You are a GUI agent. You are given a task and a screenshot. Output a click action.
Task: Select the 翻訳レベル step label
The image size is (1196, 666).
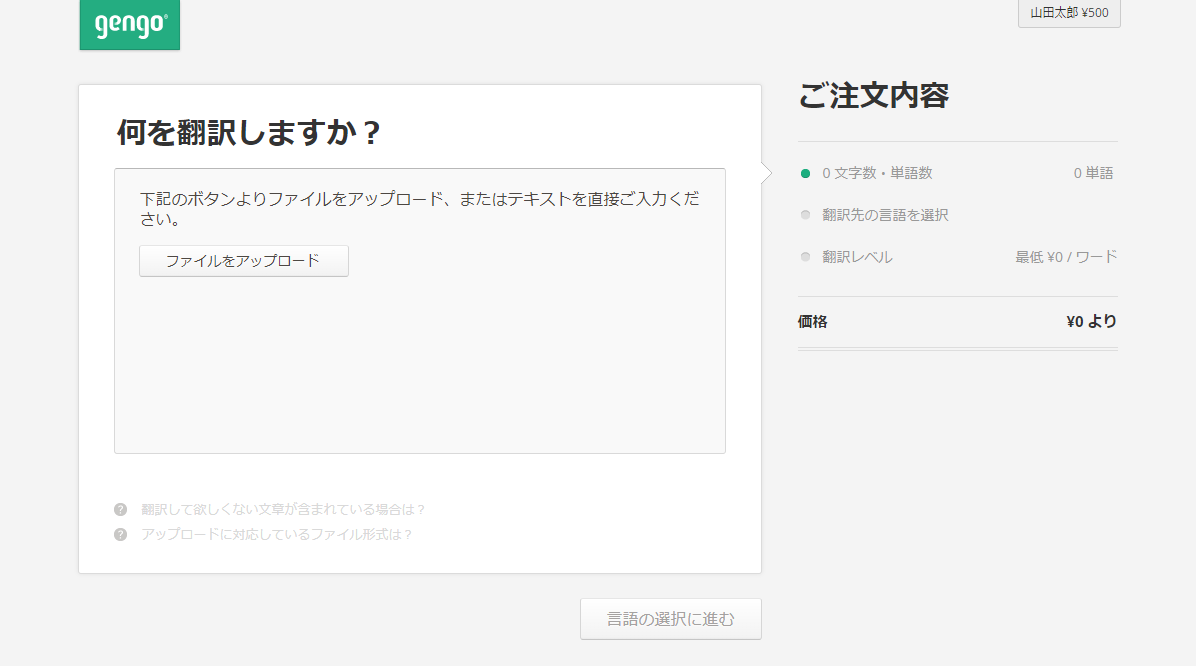click(857, 257)
